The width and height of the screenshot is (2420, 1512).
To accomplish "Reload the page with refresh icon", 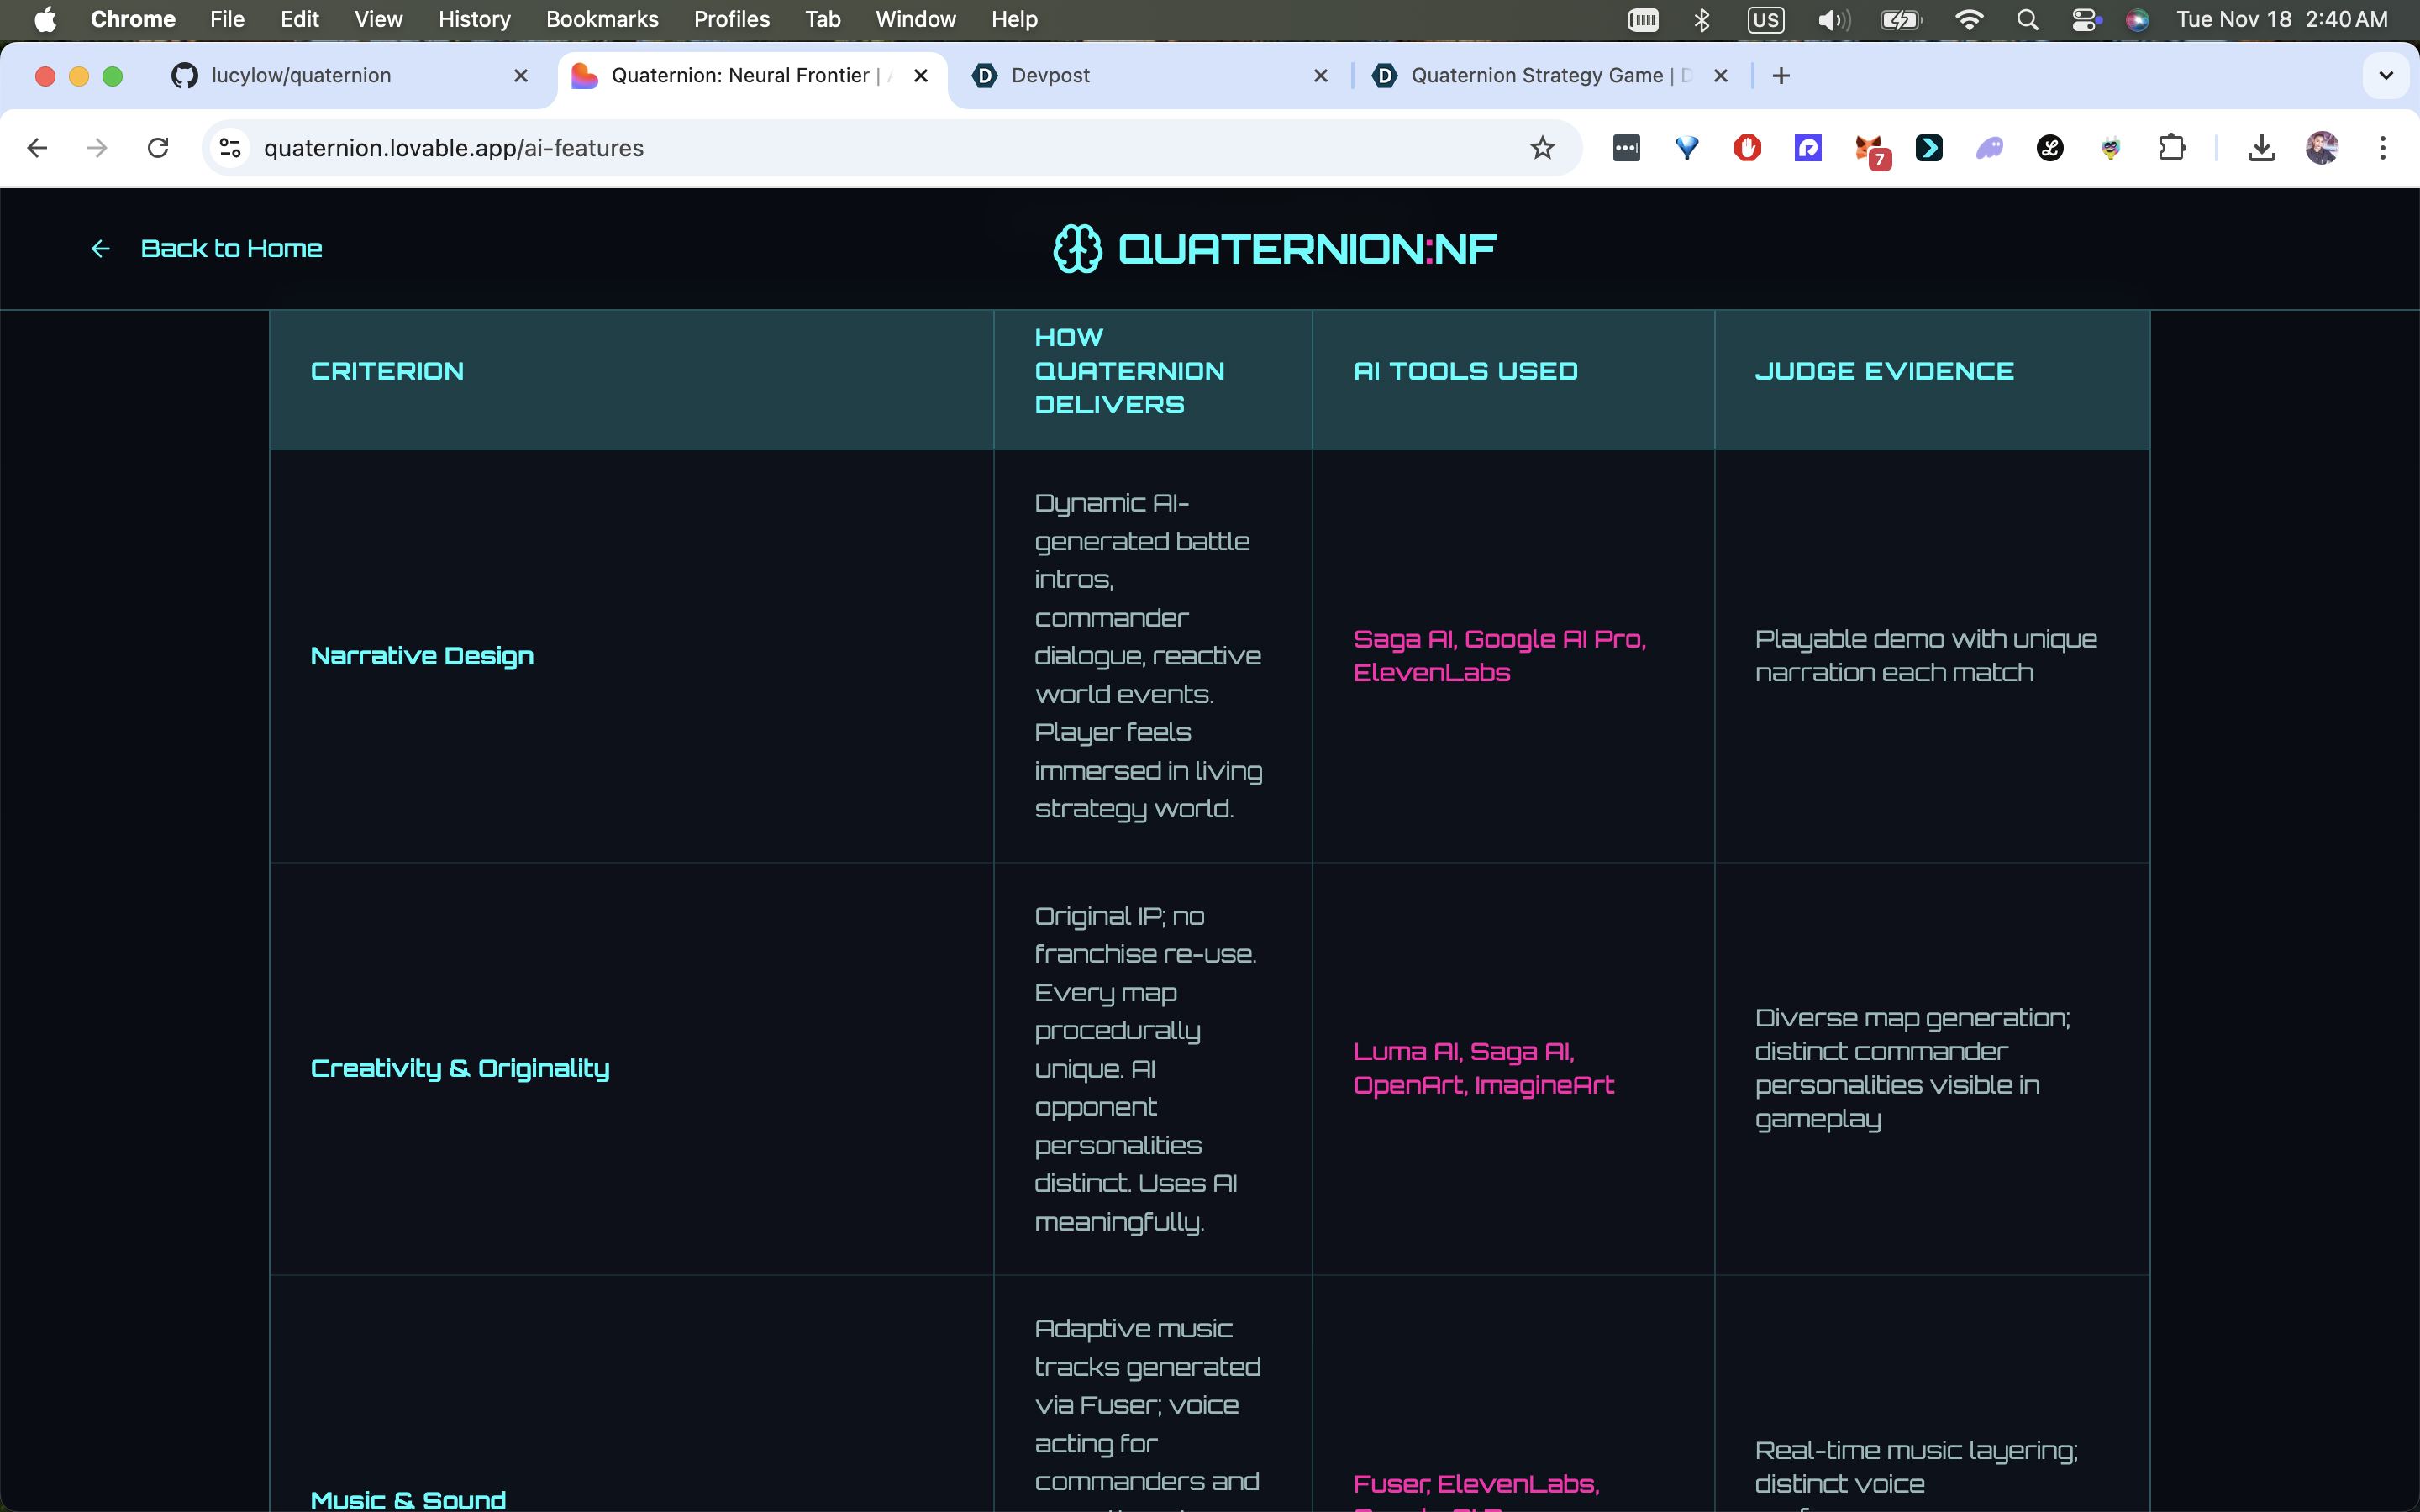I will coord(158,148).
